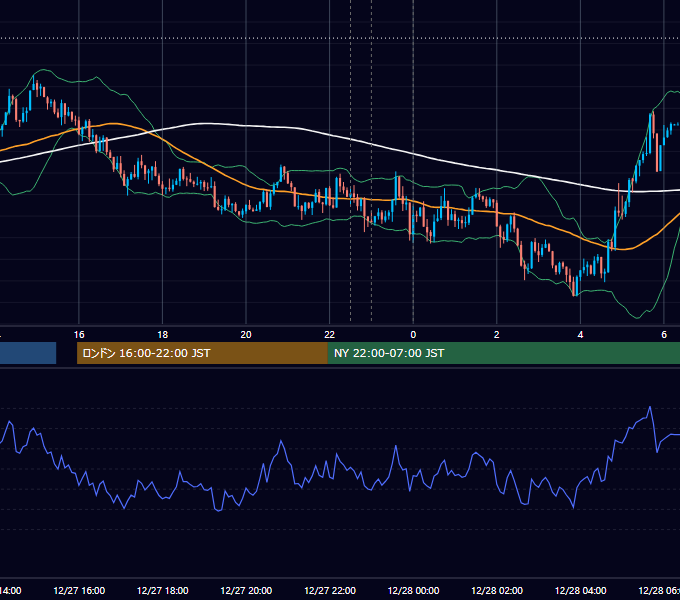Click the 12/28 00:00 time label
This screenshot has height=600, width=680.
point(413,590)
